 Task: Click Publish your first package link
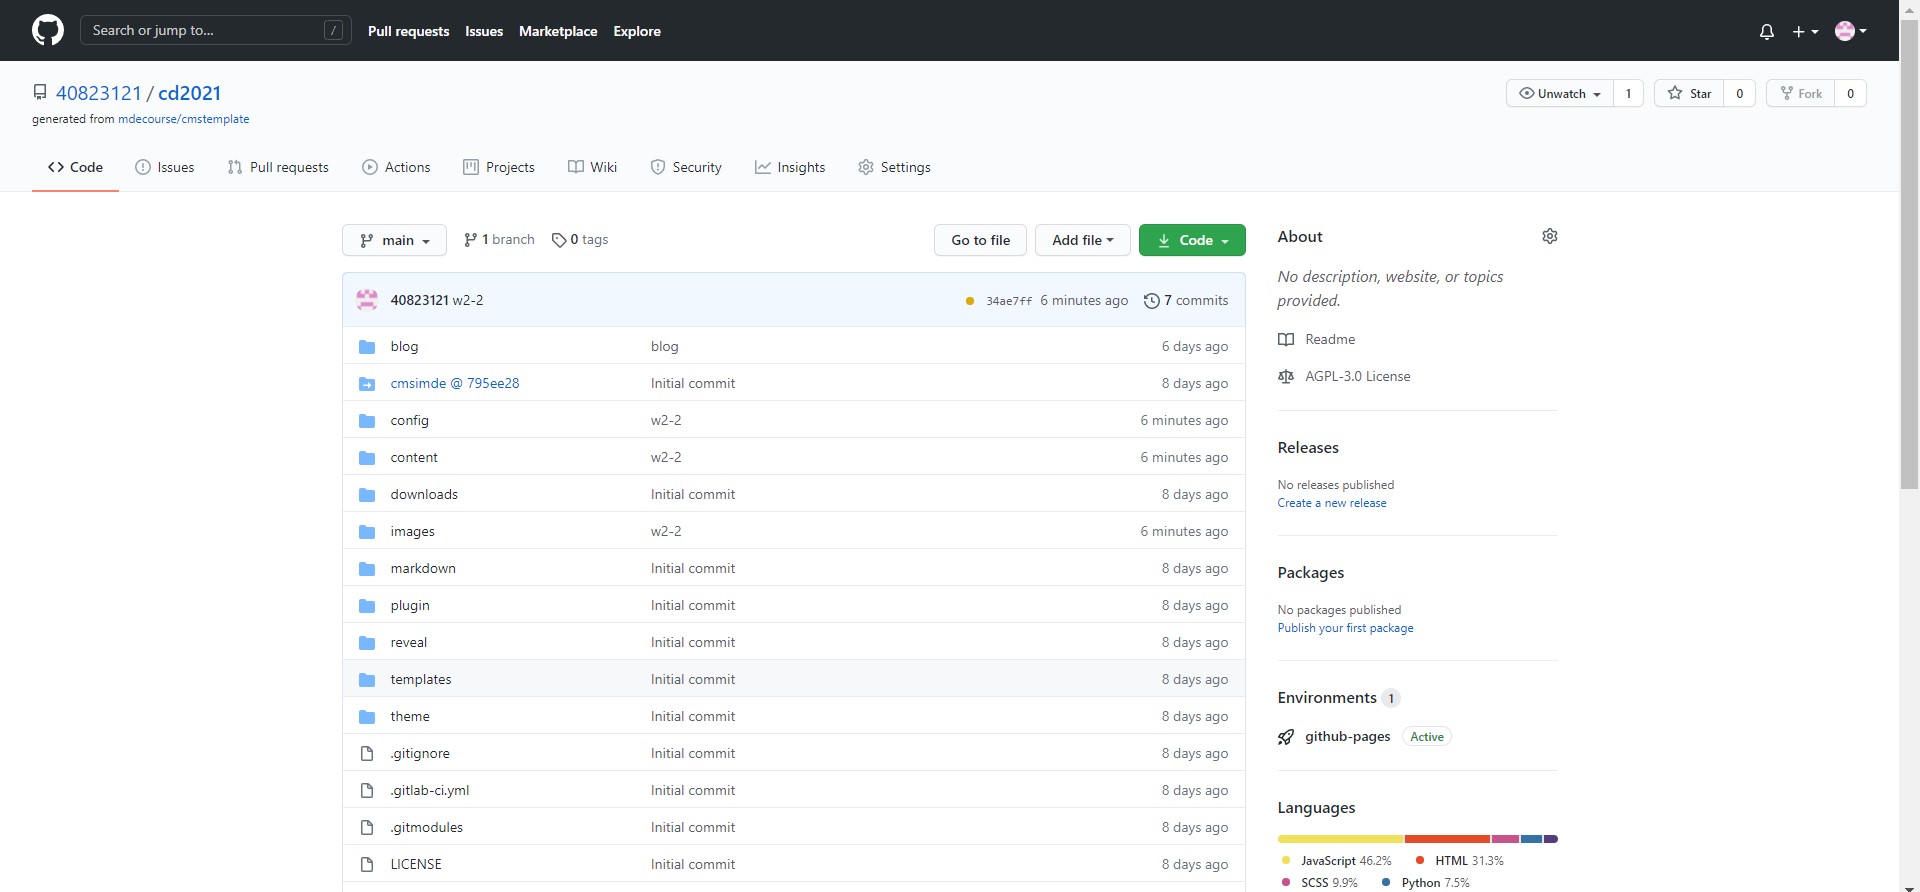click(x=1345, y=628)
